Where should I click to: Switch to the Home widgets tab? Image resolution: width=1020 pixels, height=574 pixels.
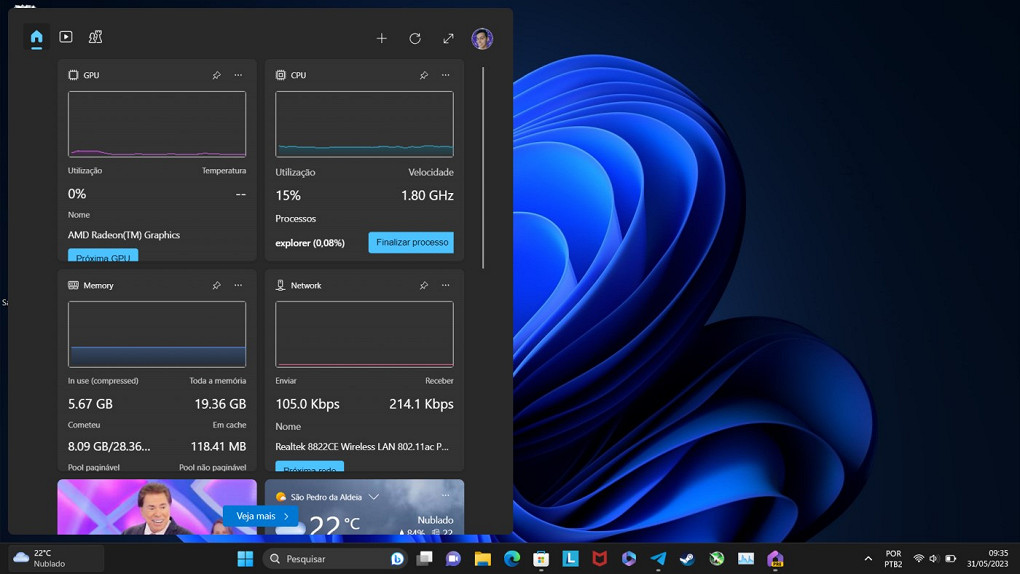point(37,38)
